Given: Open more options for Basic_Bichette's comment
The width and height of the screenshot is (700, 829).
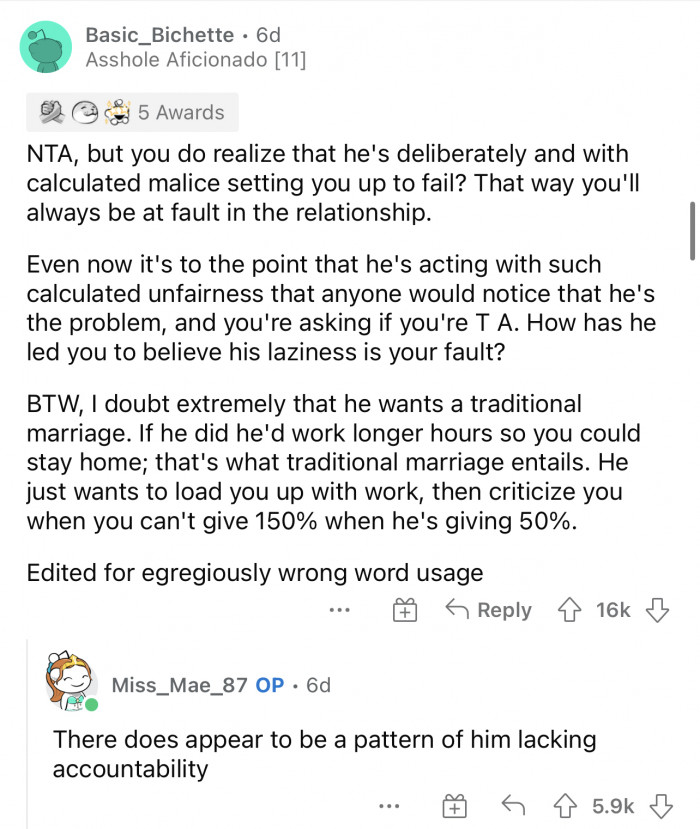Looking at the screenshot, I should 339,610.
